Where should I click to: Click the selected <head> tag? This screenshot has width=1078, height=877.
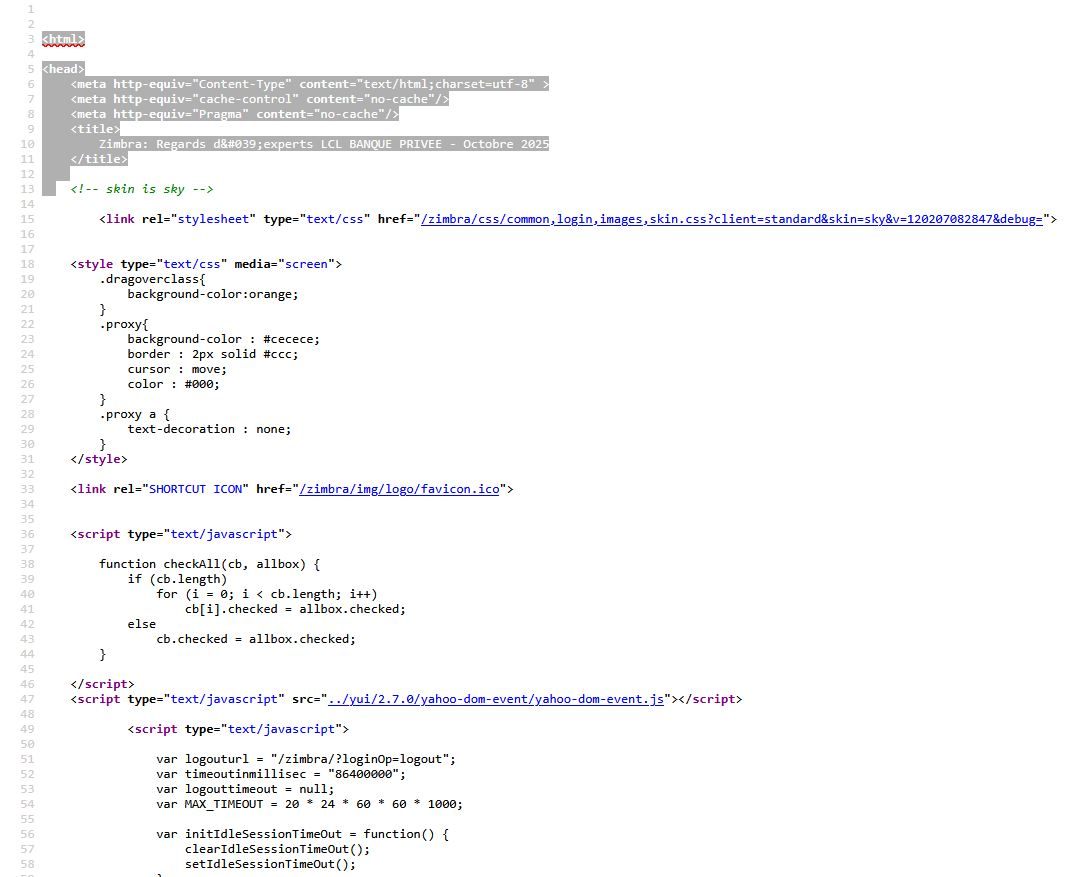point(63,69)
